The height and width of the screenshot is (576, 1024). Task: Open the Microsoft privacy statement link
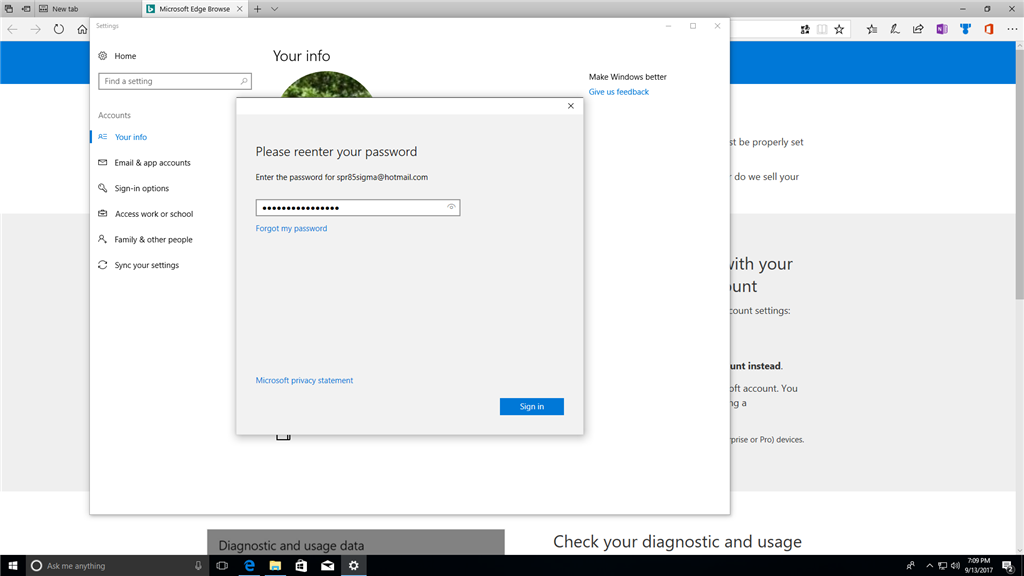click(x=304, y=380)
